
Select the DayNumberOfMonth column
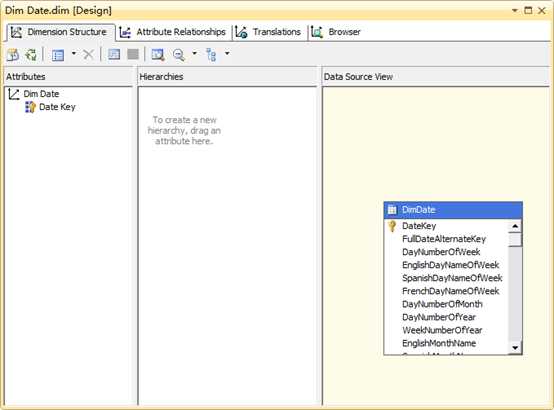tap(442, 304)
